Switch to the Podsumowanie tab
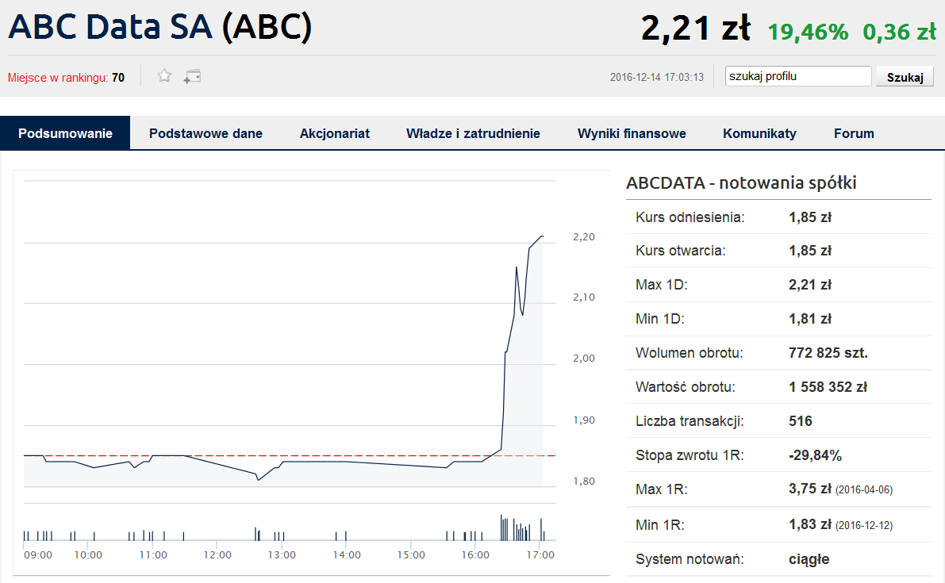 pyautogui.click(x=65, y=133)
